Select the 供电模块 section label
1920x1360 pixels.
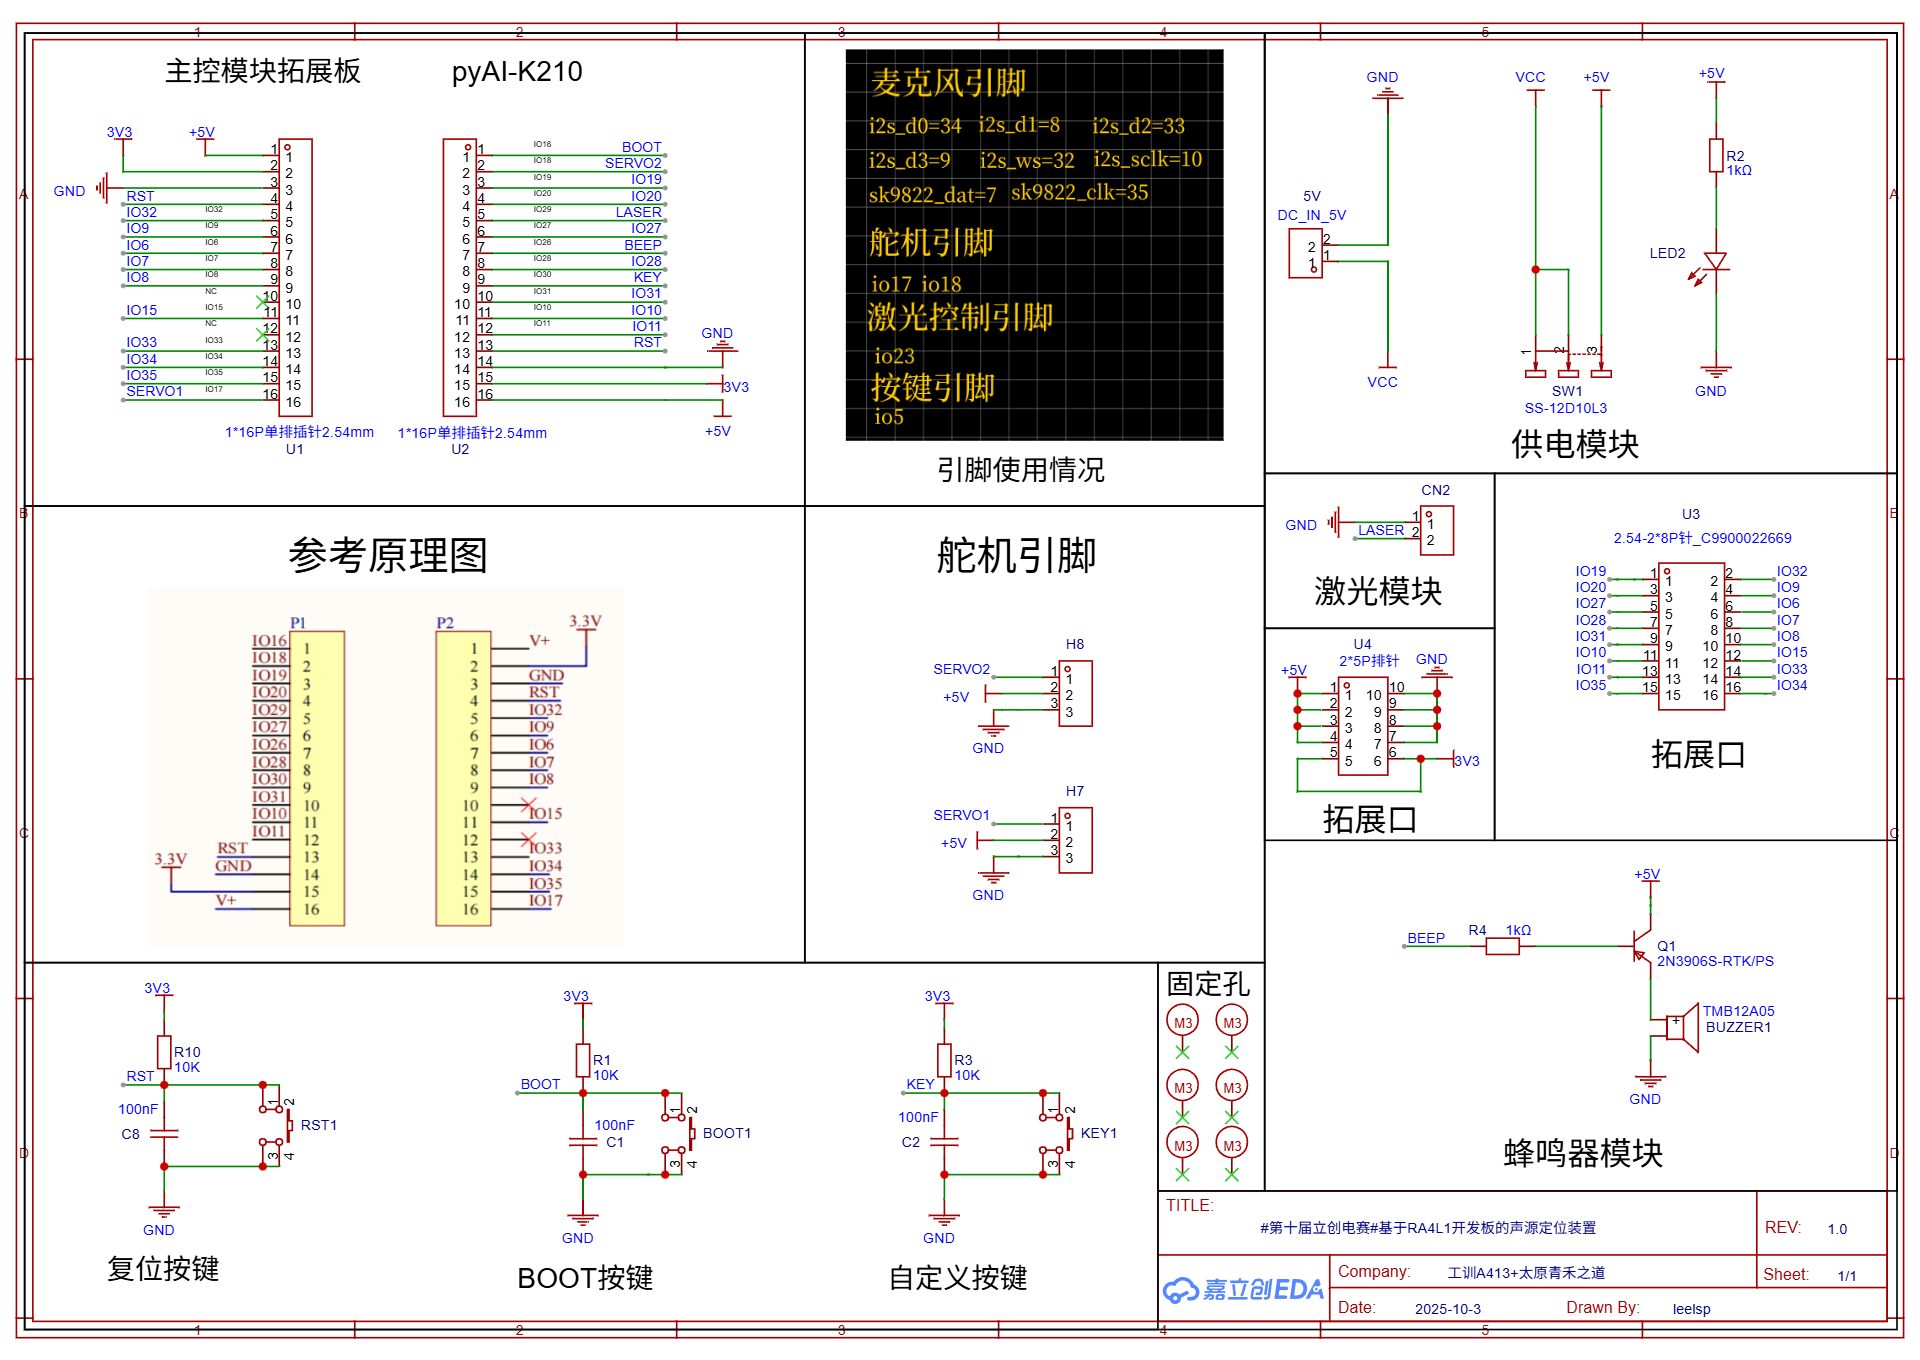pos(1575,444)
